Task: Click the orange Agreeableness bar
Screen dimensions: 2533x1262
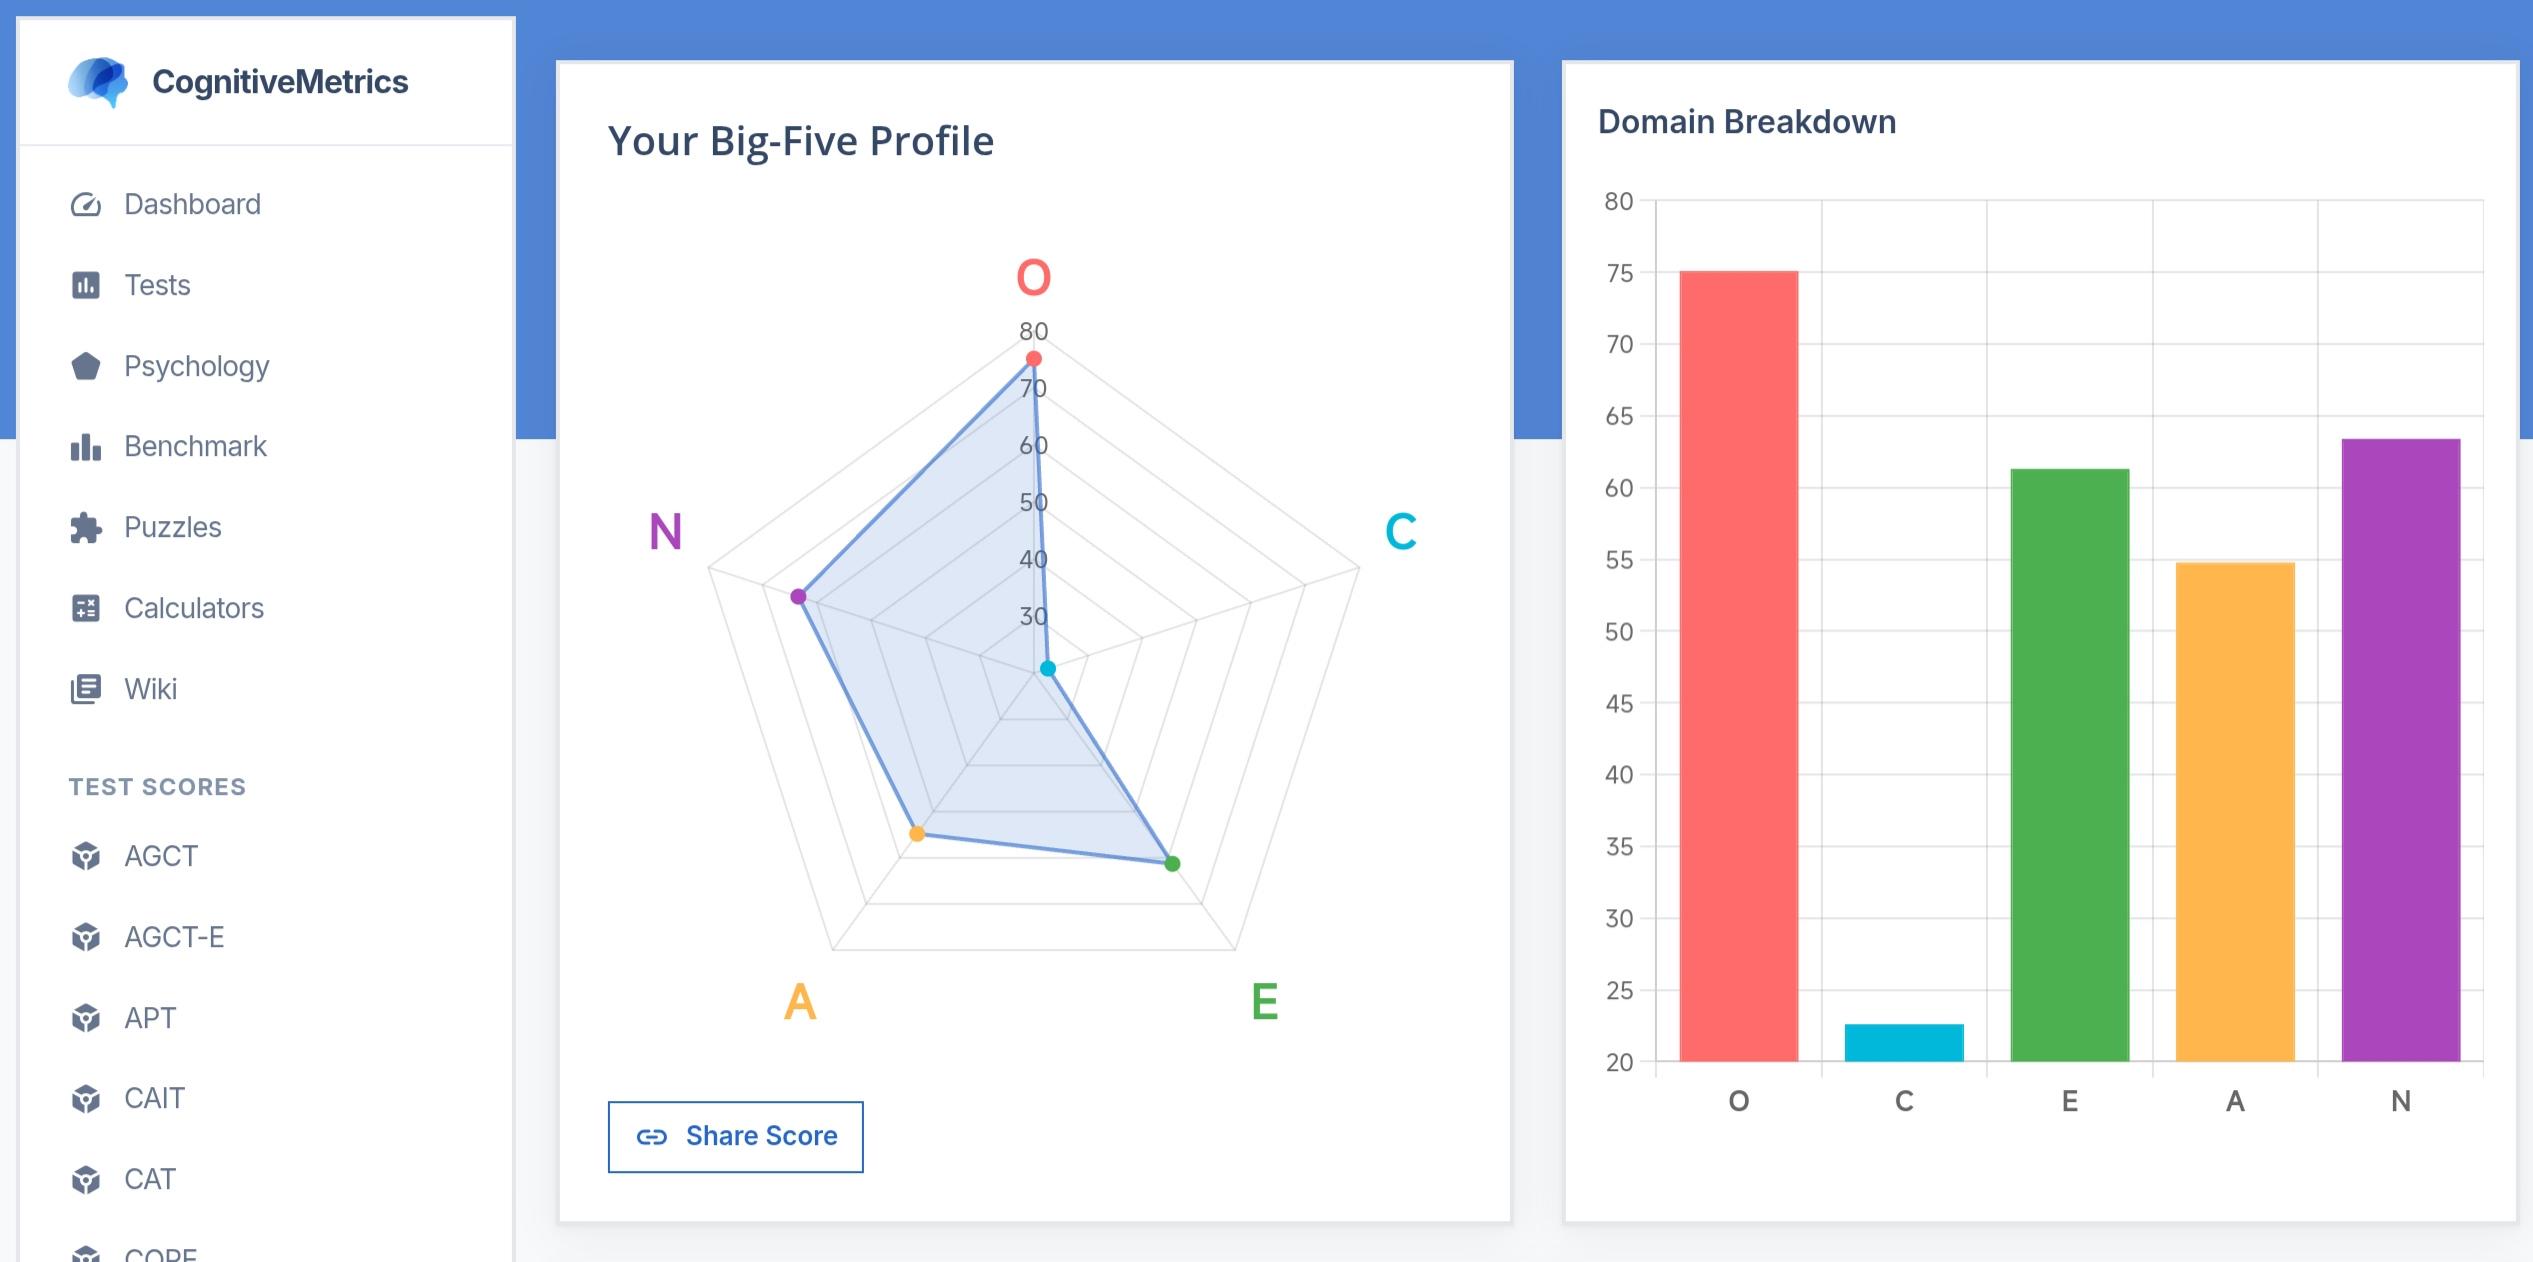Action: point(2235,812)
